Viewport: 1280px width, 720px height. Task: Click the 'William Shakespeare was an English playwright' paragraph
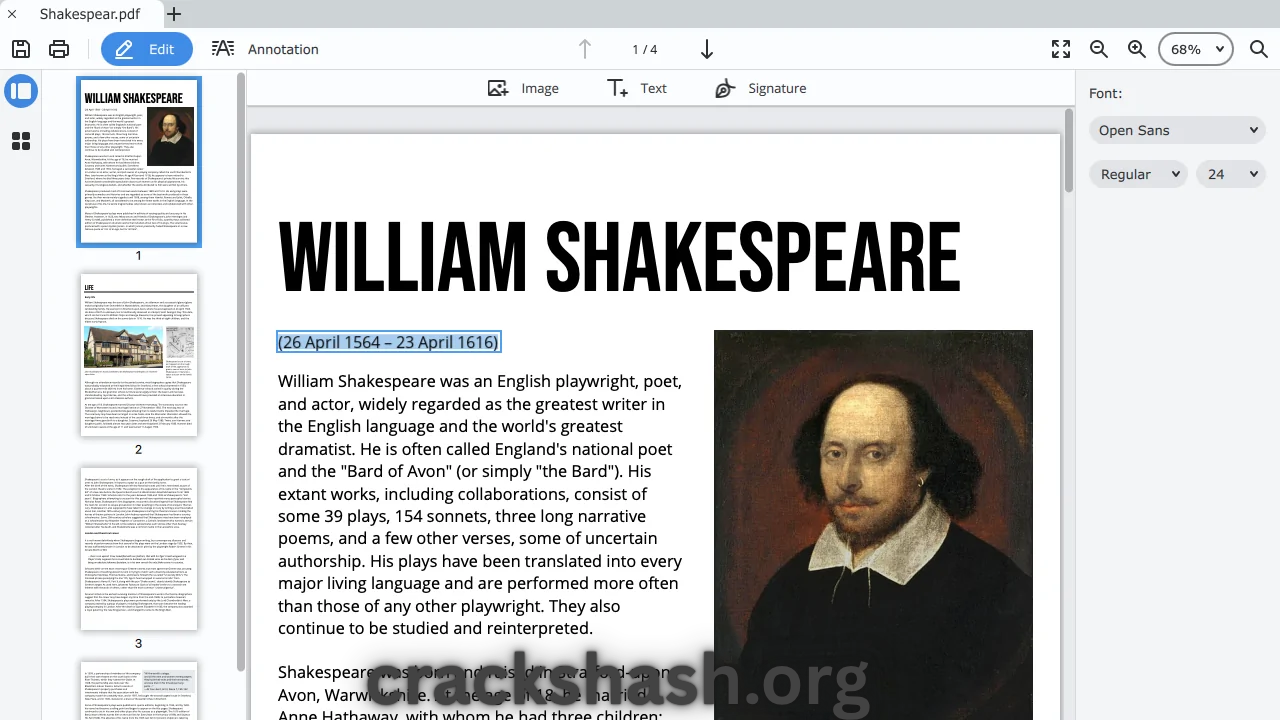tap(480, 505)
